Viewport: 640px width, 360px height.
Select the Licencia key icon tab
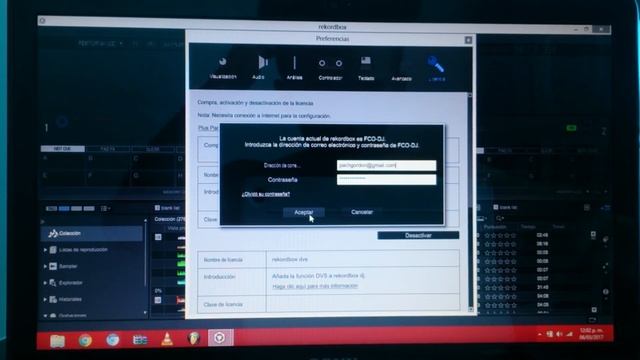[x=436, y=69]
